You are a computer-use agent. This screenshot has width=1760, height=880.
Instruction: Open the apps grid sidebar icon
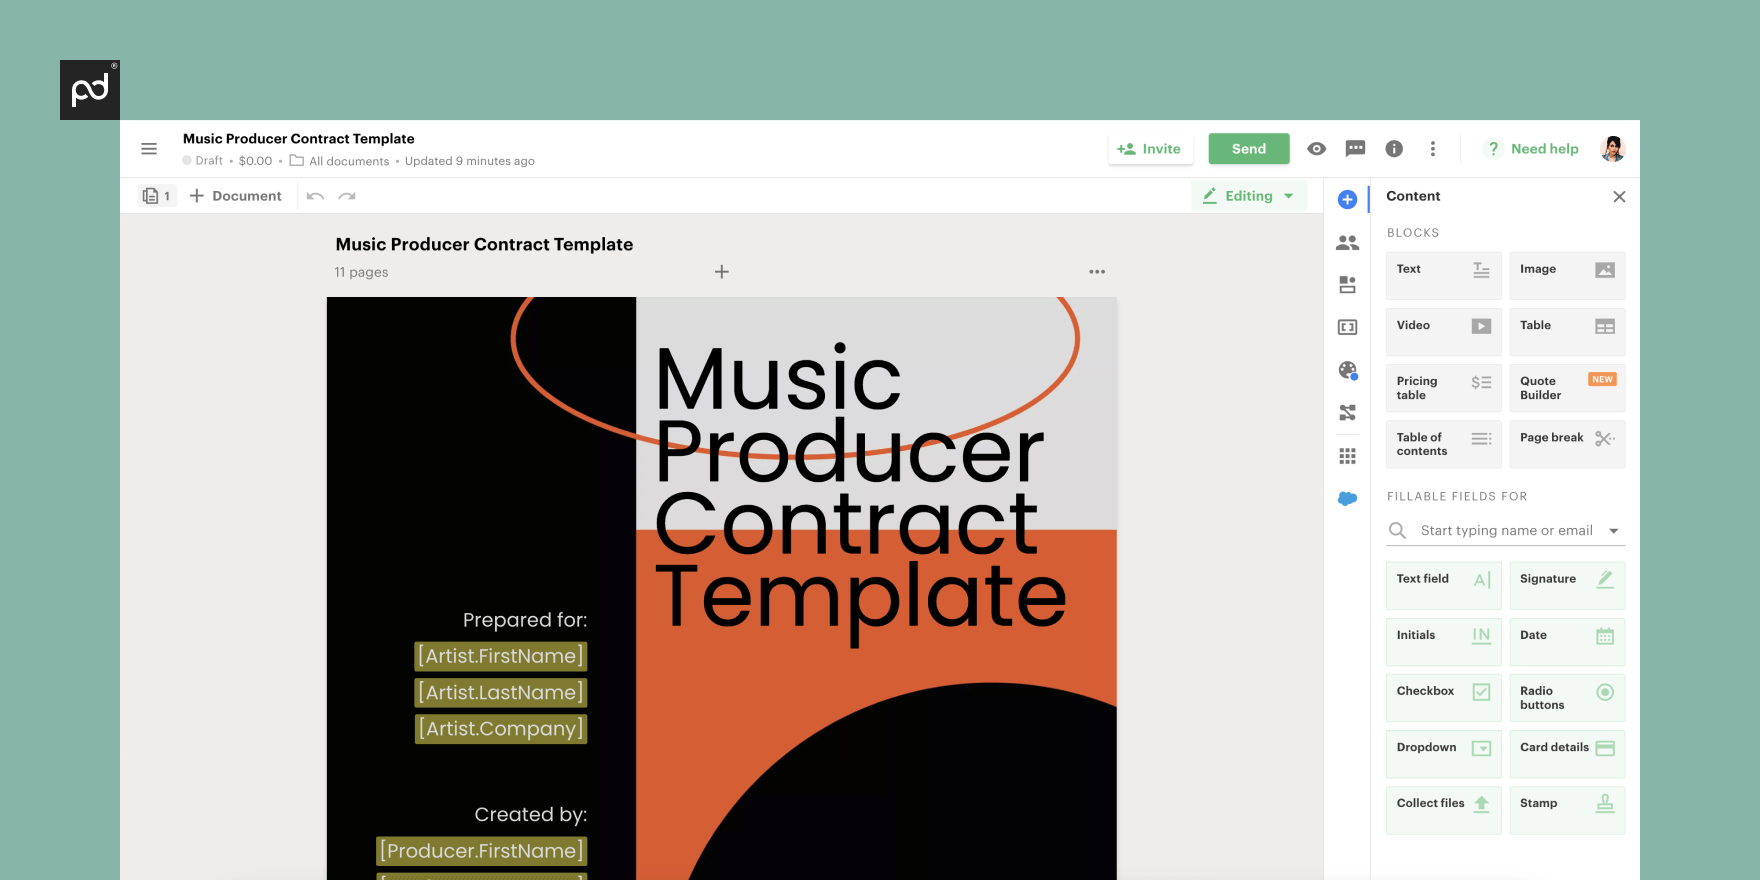(1347, 456)
